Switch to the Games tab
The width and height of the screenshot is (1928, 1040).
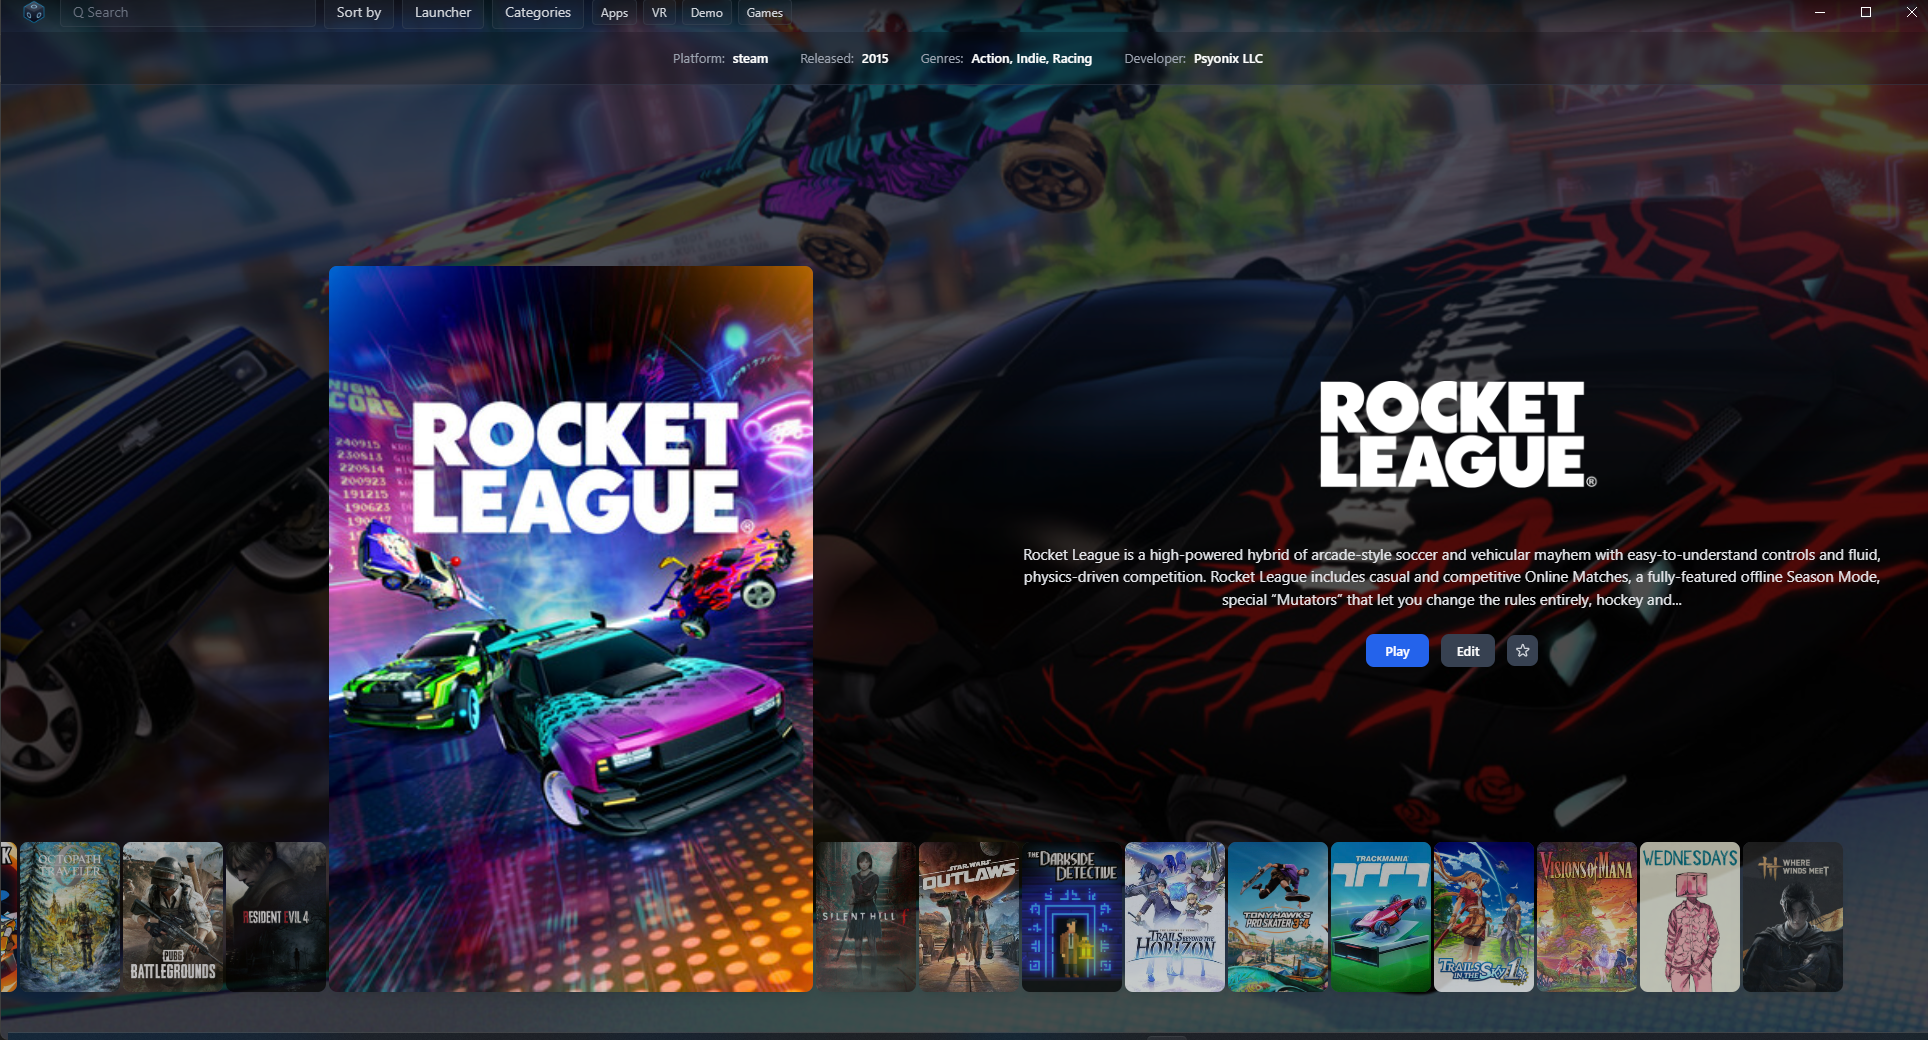pos(764,13)
